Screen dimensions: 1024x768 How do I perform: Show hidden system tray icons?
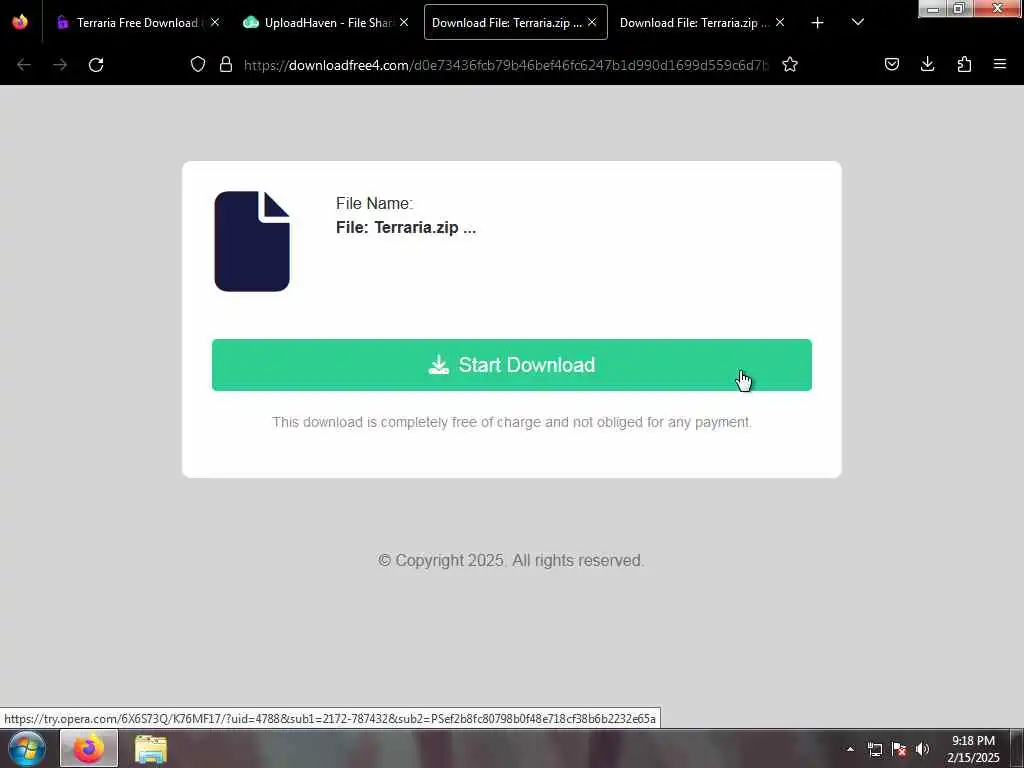point(850,749)
